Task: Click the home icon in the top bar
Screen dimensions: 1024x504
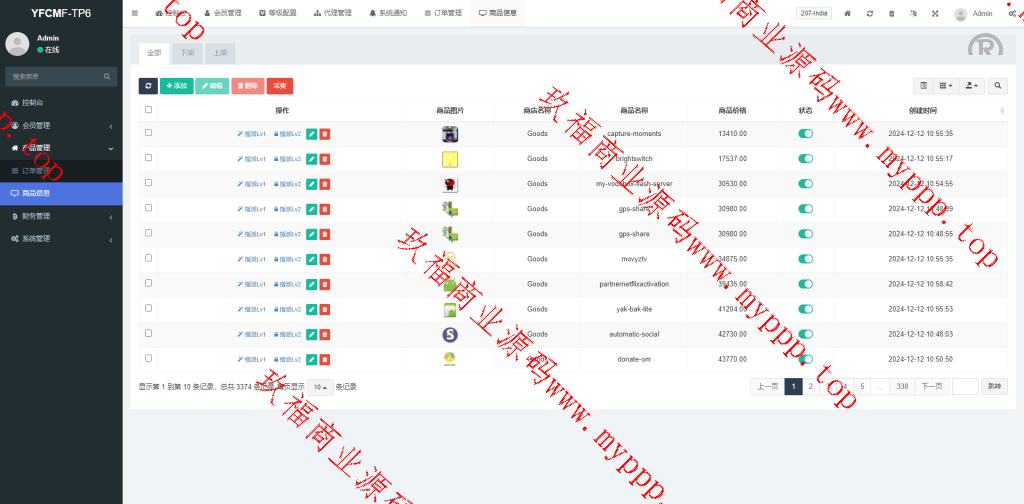Action: pyautogui.click(x=848, y=13)
